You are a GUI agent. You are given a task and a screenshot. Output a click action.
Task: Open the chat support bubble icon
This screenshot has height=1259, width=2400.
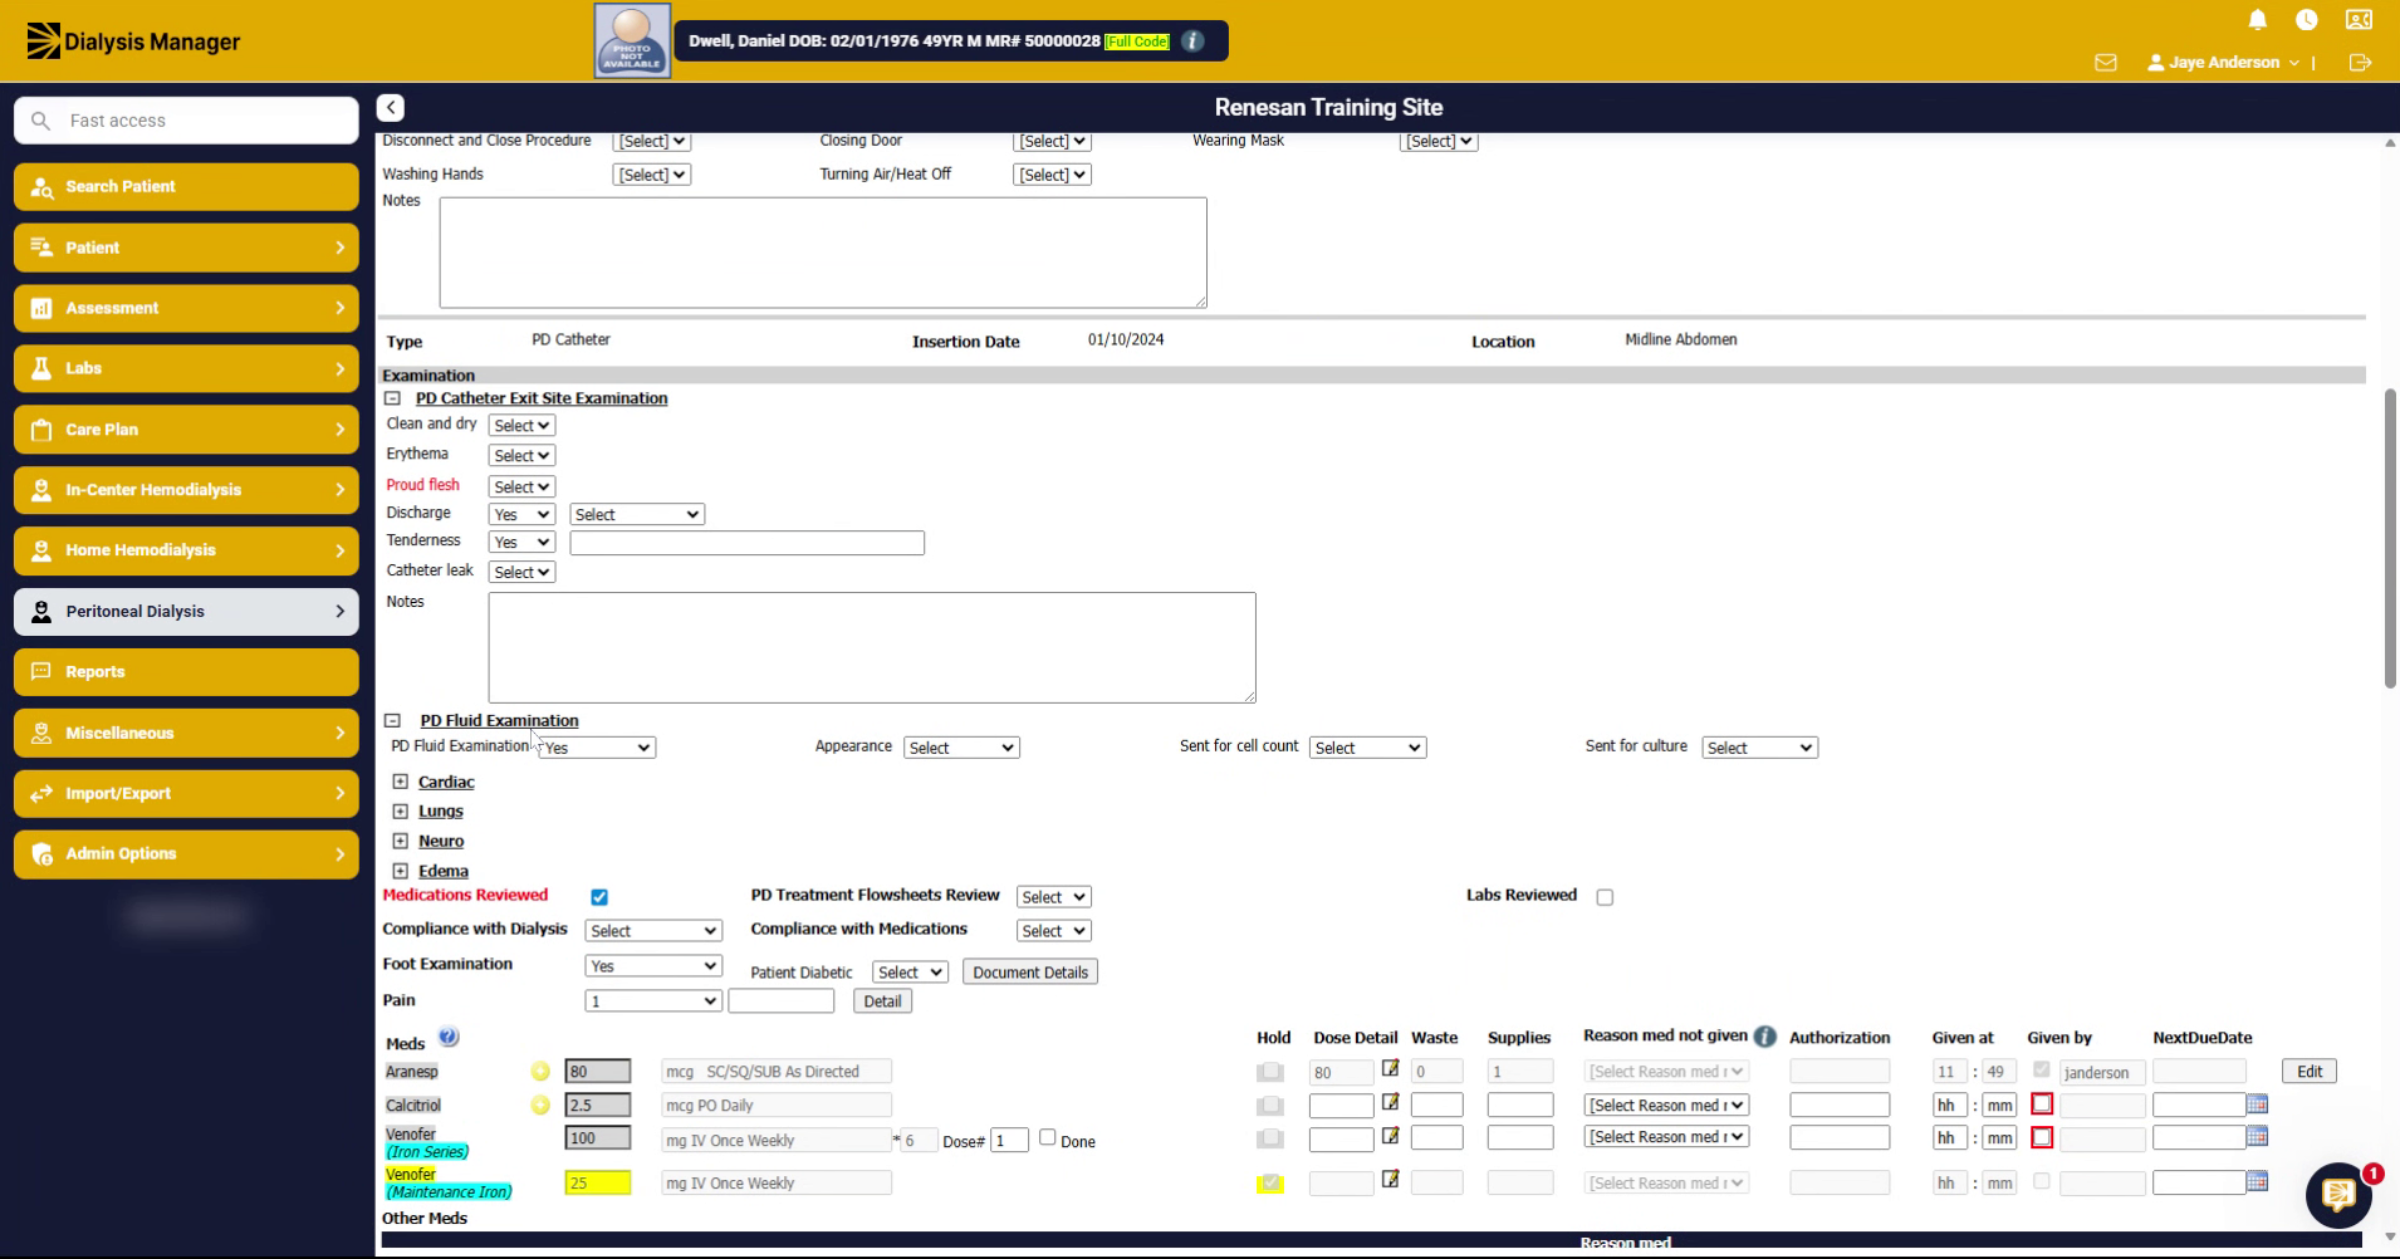(2338, 1194)
